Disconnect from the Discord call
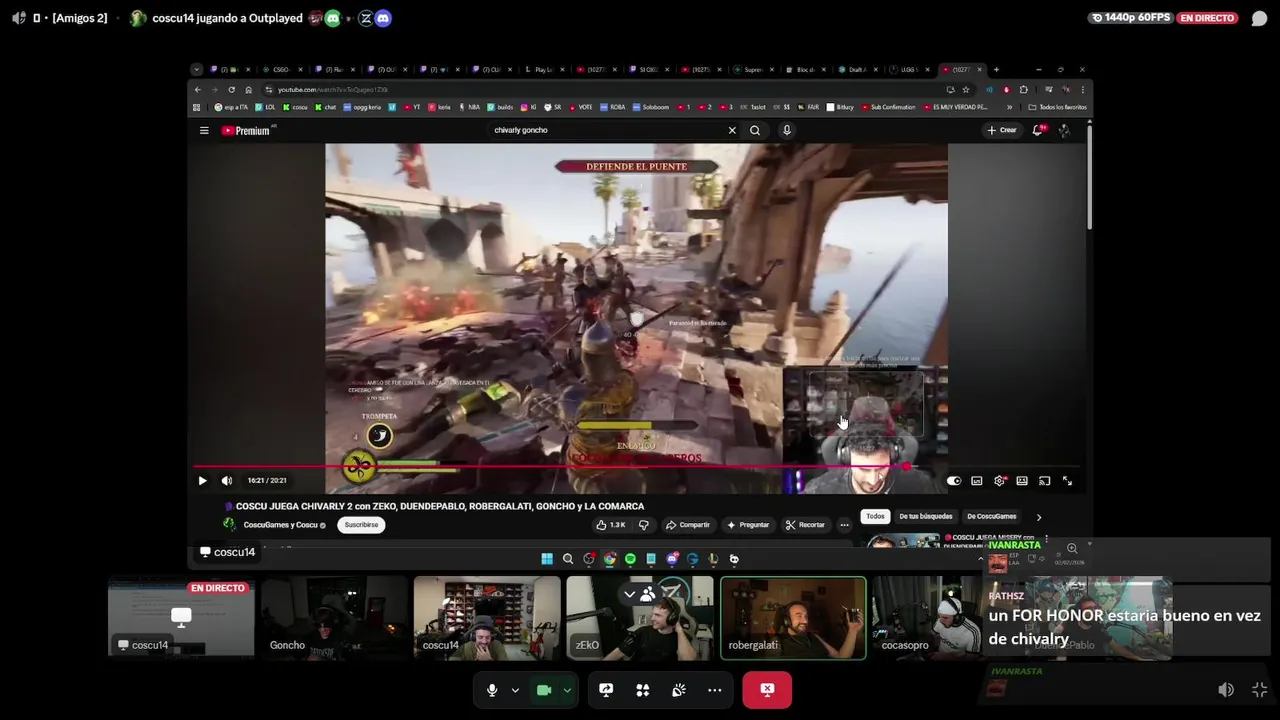Screen dimensions: 1280x720 click(767, 690)
